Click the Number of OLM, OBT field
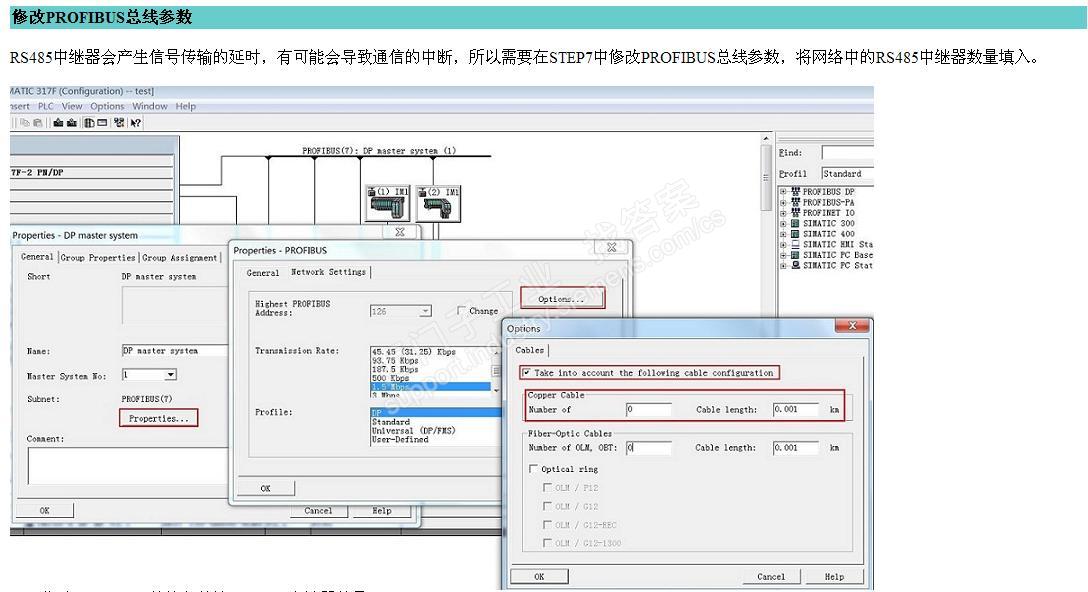This screenshot has width=1088, height=592. click(649, 448)
